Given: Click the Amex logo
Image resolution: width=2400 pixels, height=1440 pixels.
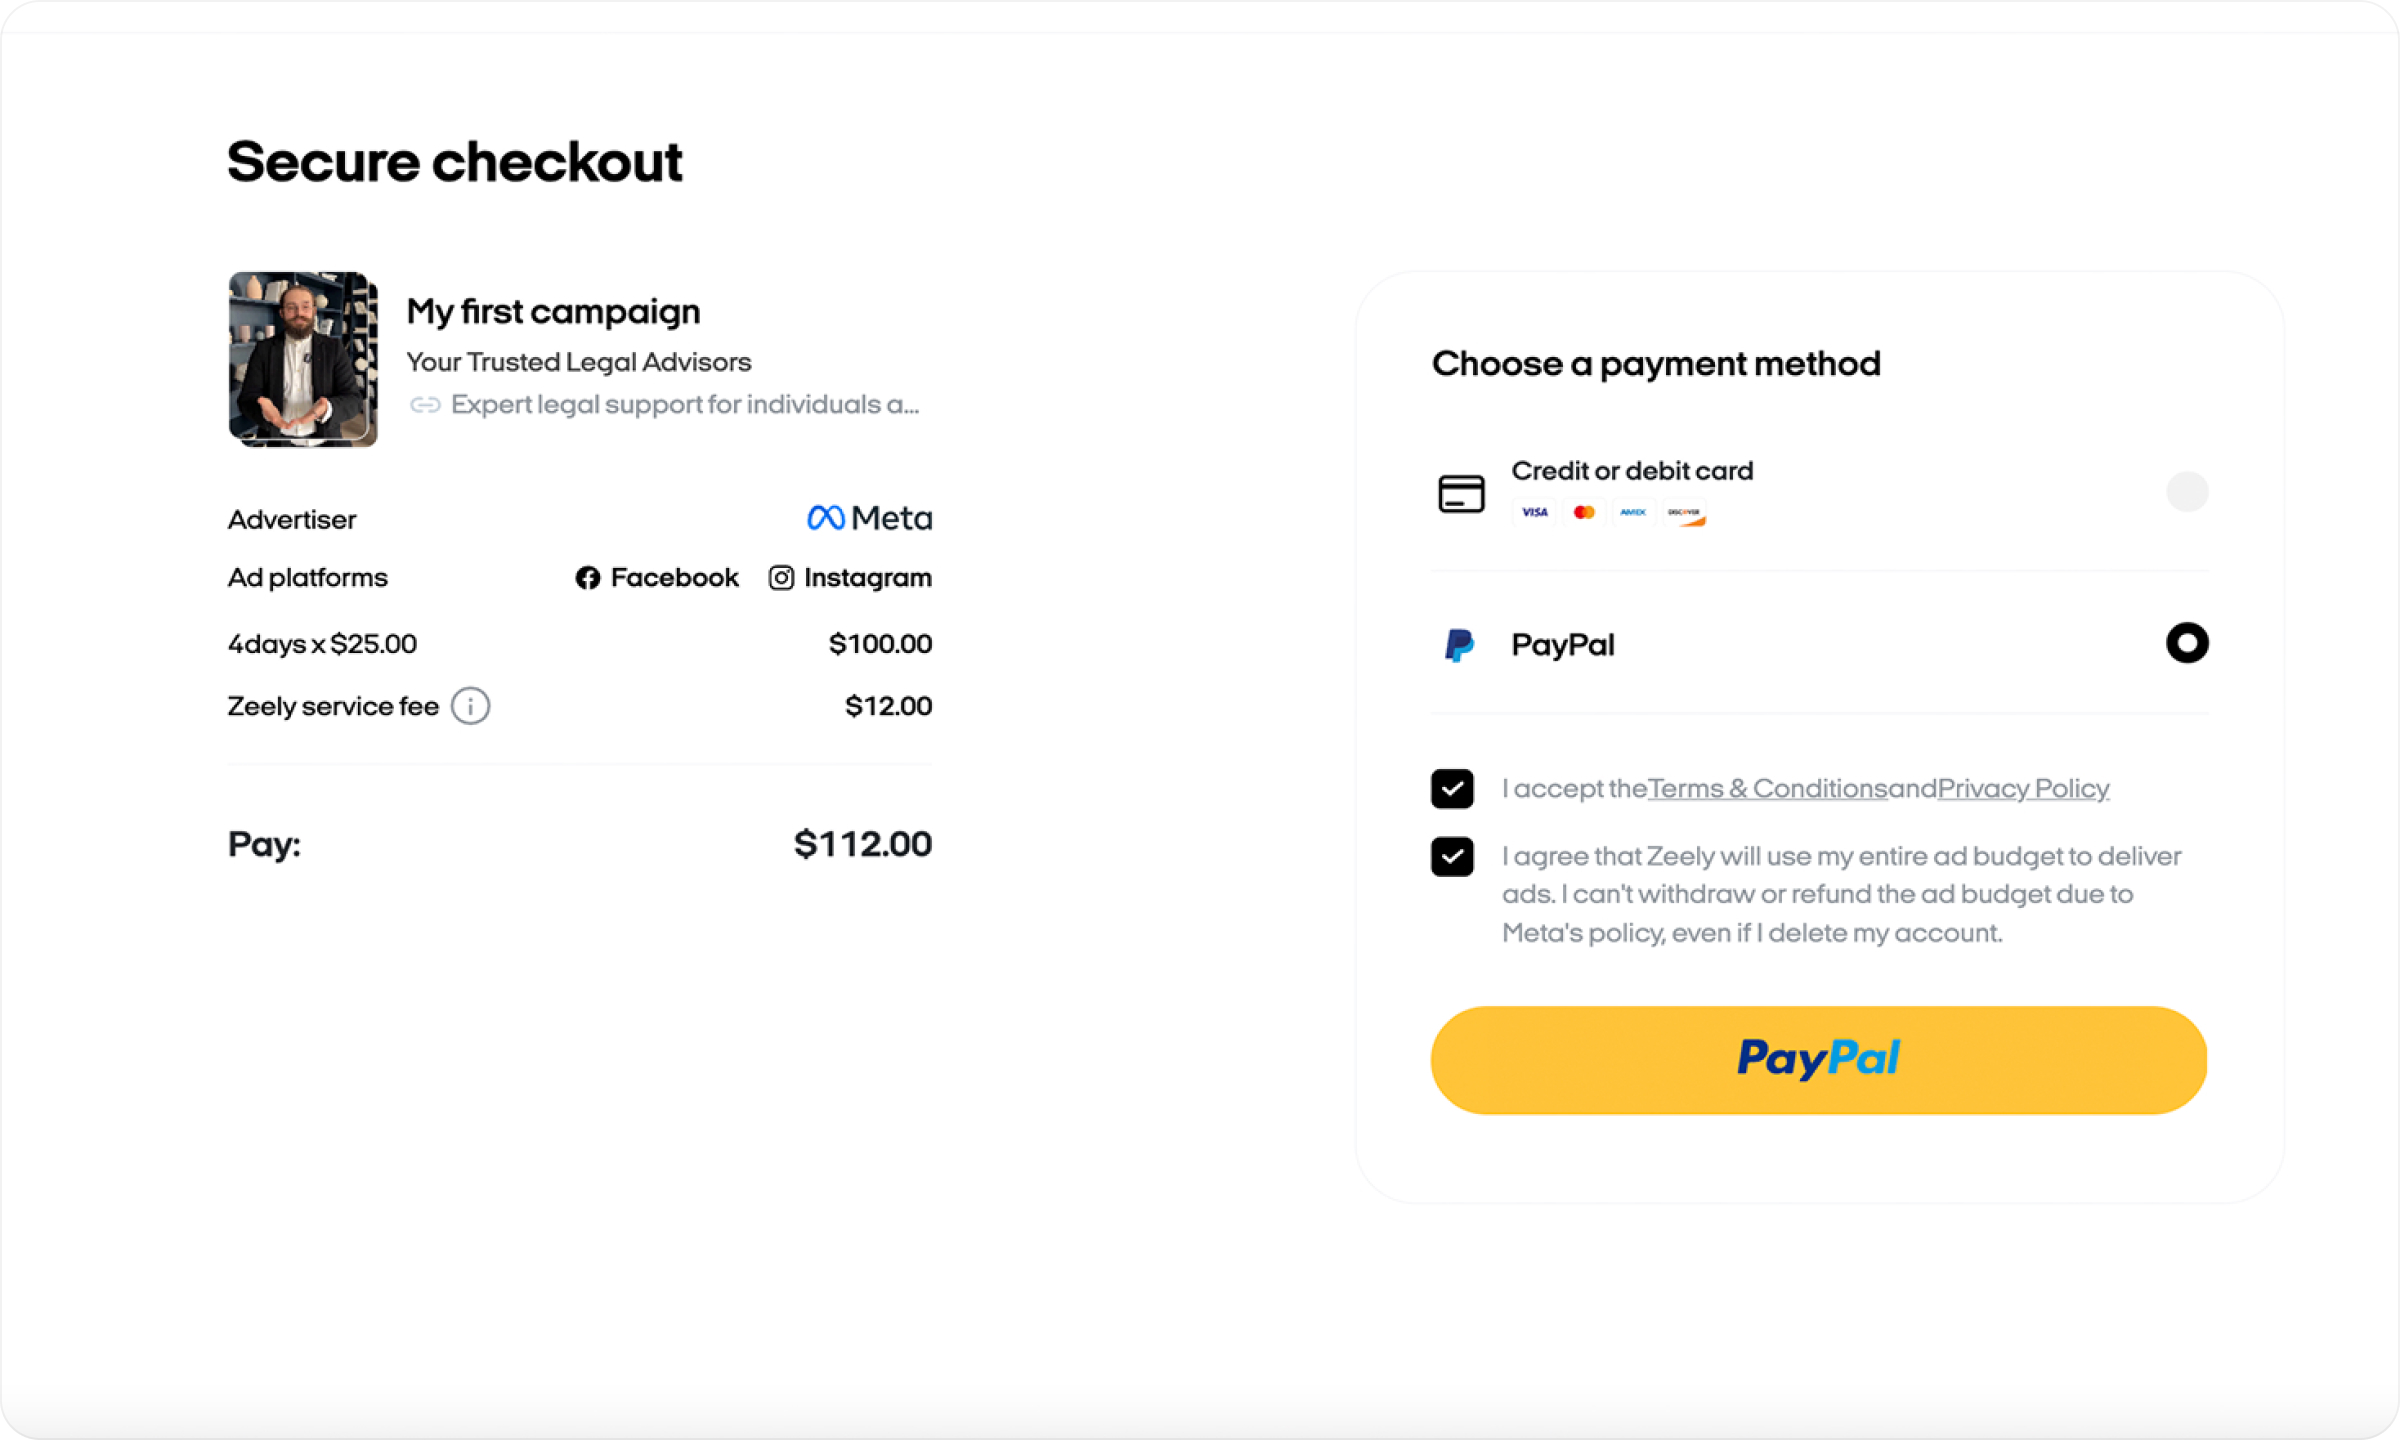Looking at the screenshot, I should pyautogui.click(x=1633, y=512).
